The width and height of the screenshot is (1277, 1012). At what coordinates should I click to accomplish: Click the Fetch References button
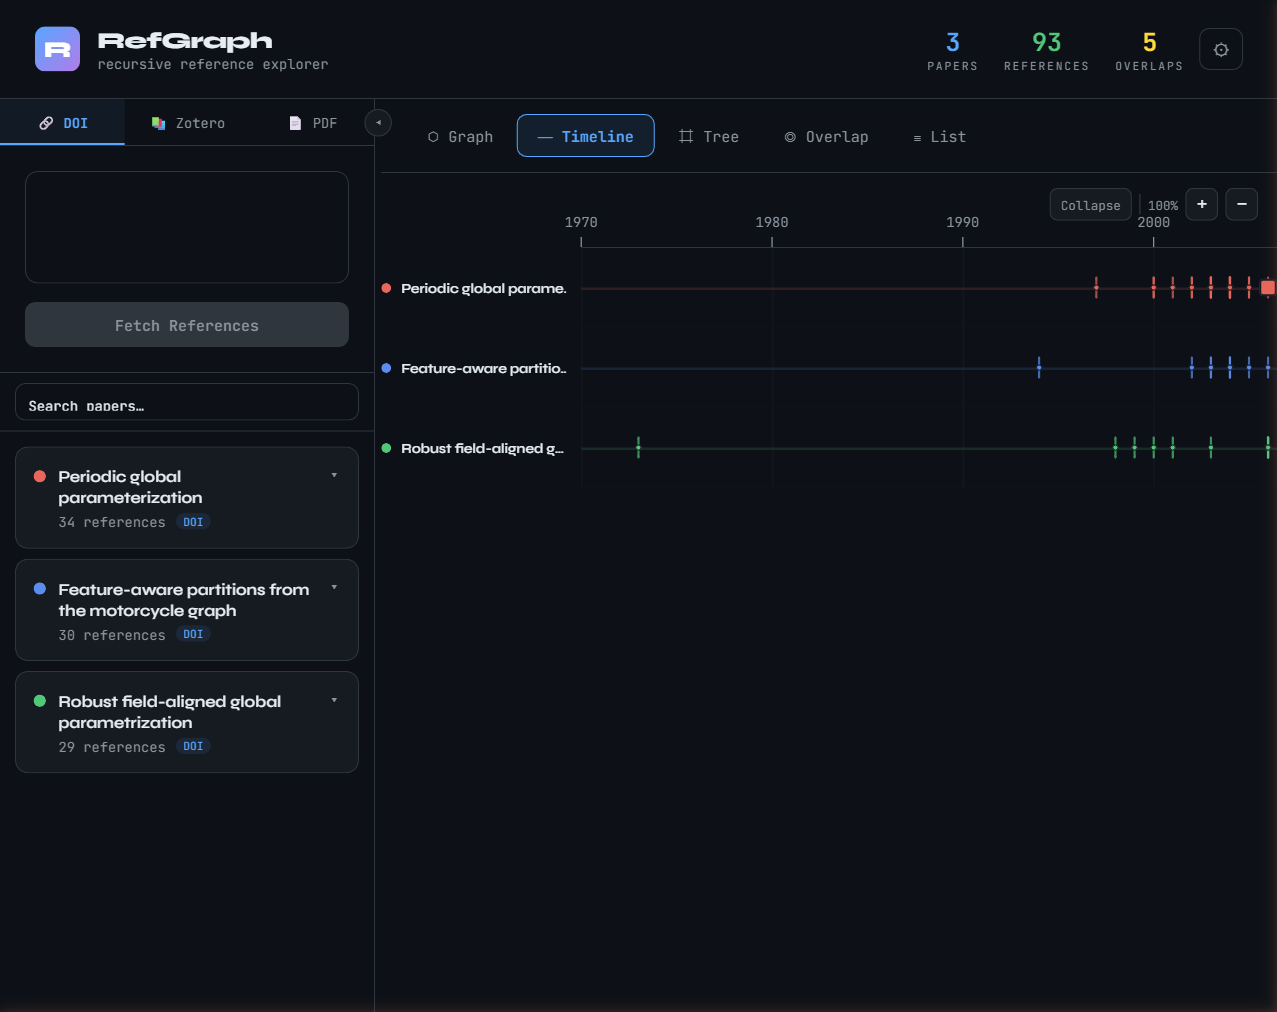point(186,324)
